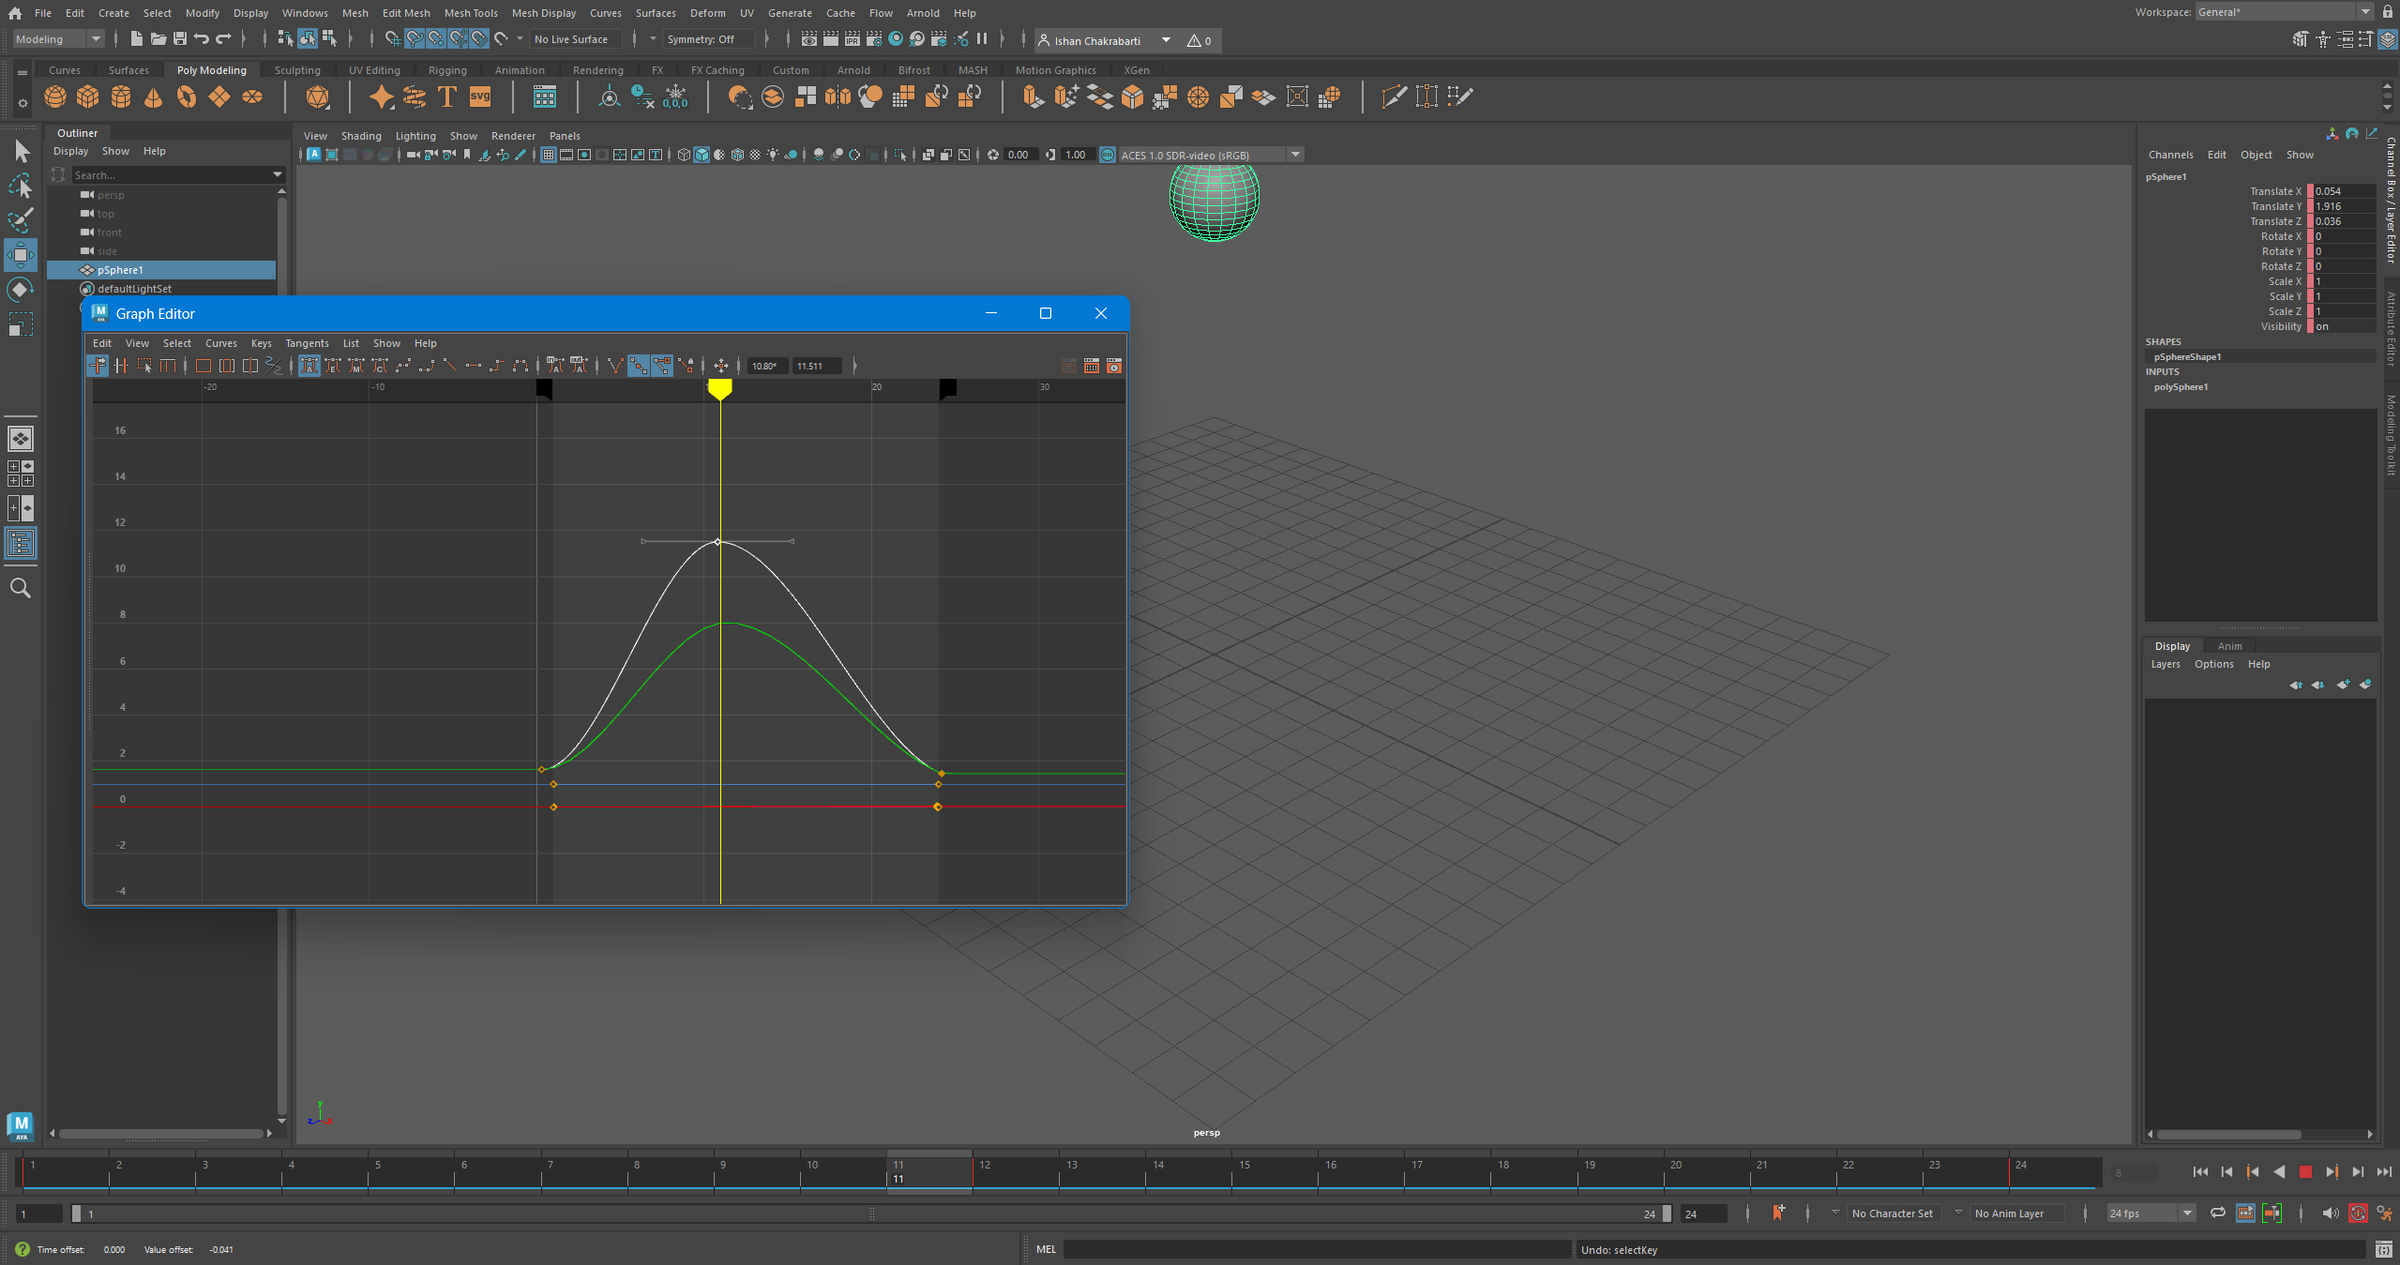Open the Symmetry: Off dropdown
This screenshot has height=1265, width=2400.
click(x=707, y=39)
